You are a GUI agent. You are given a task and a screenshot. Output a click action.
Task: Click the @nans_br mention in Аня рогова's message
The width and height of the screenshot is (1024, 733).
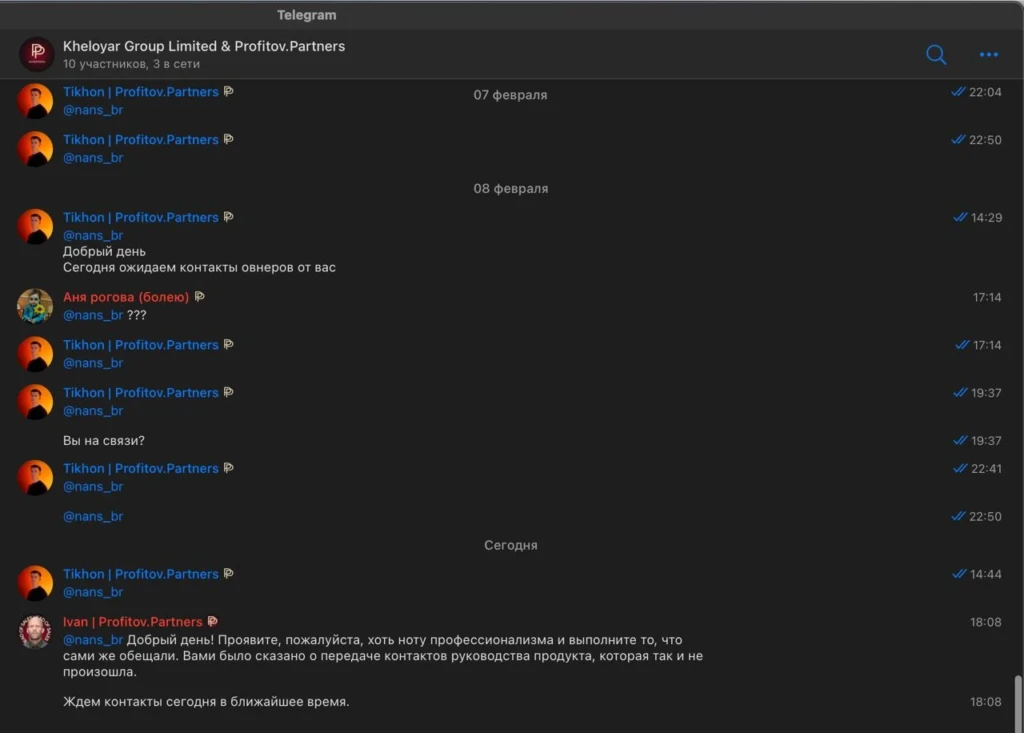point(93,315)
